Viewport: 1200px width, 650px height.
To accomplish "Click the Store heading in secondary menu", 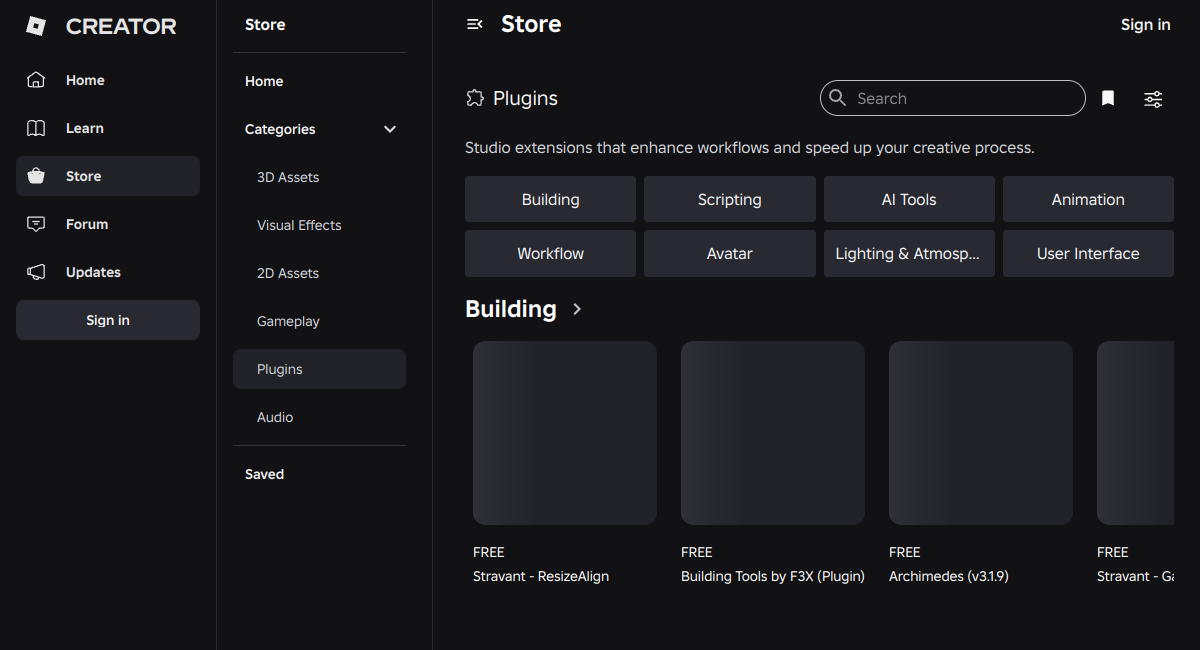I will point(265,25).
